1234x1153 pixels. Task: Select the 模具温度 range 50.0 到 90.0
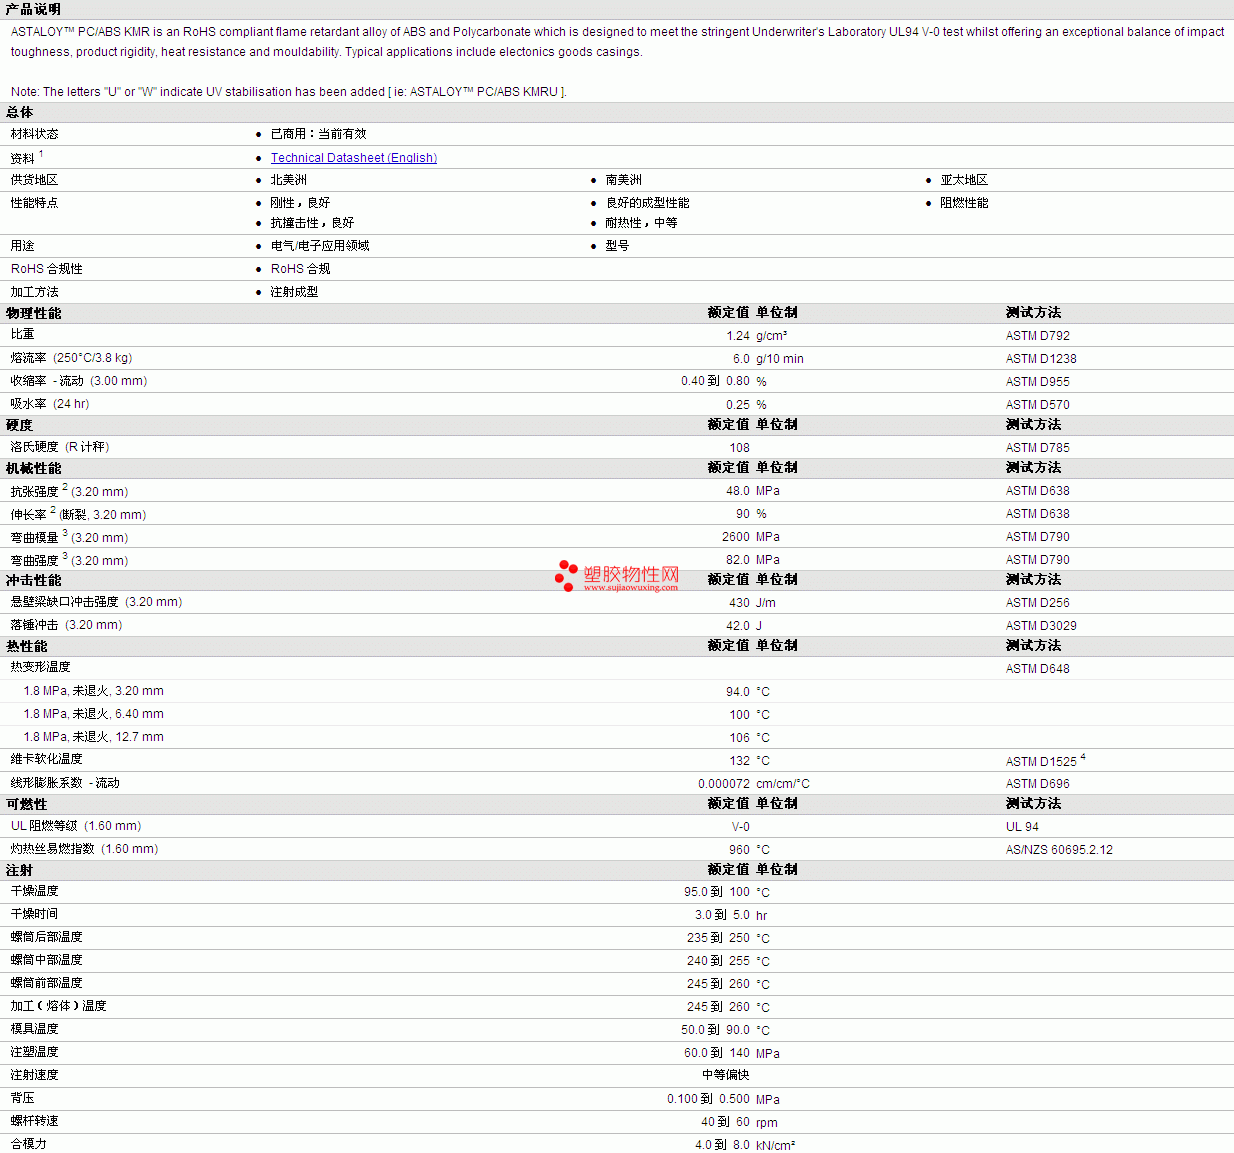(715, 1030)
